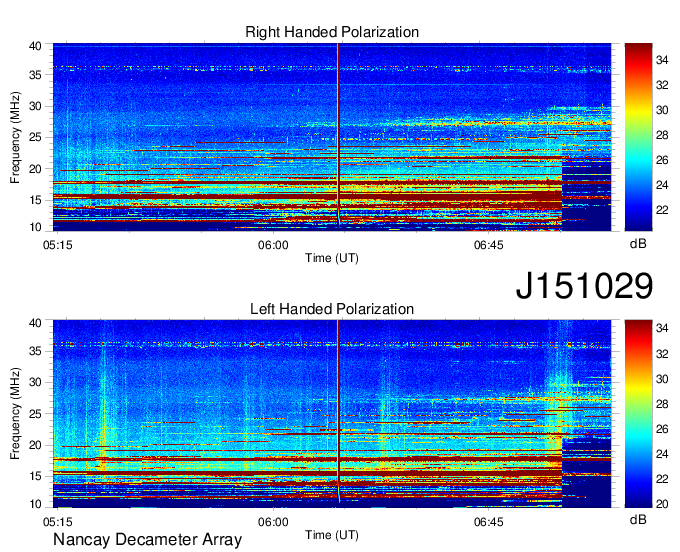Click the 06:45 time tick under the Left Handed plot
Screen dimensions: 680x552
tap(489, 522)
